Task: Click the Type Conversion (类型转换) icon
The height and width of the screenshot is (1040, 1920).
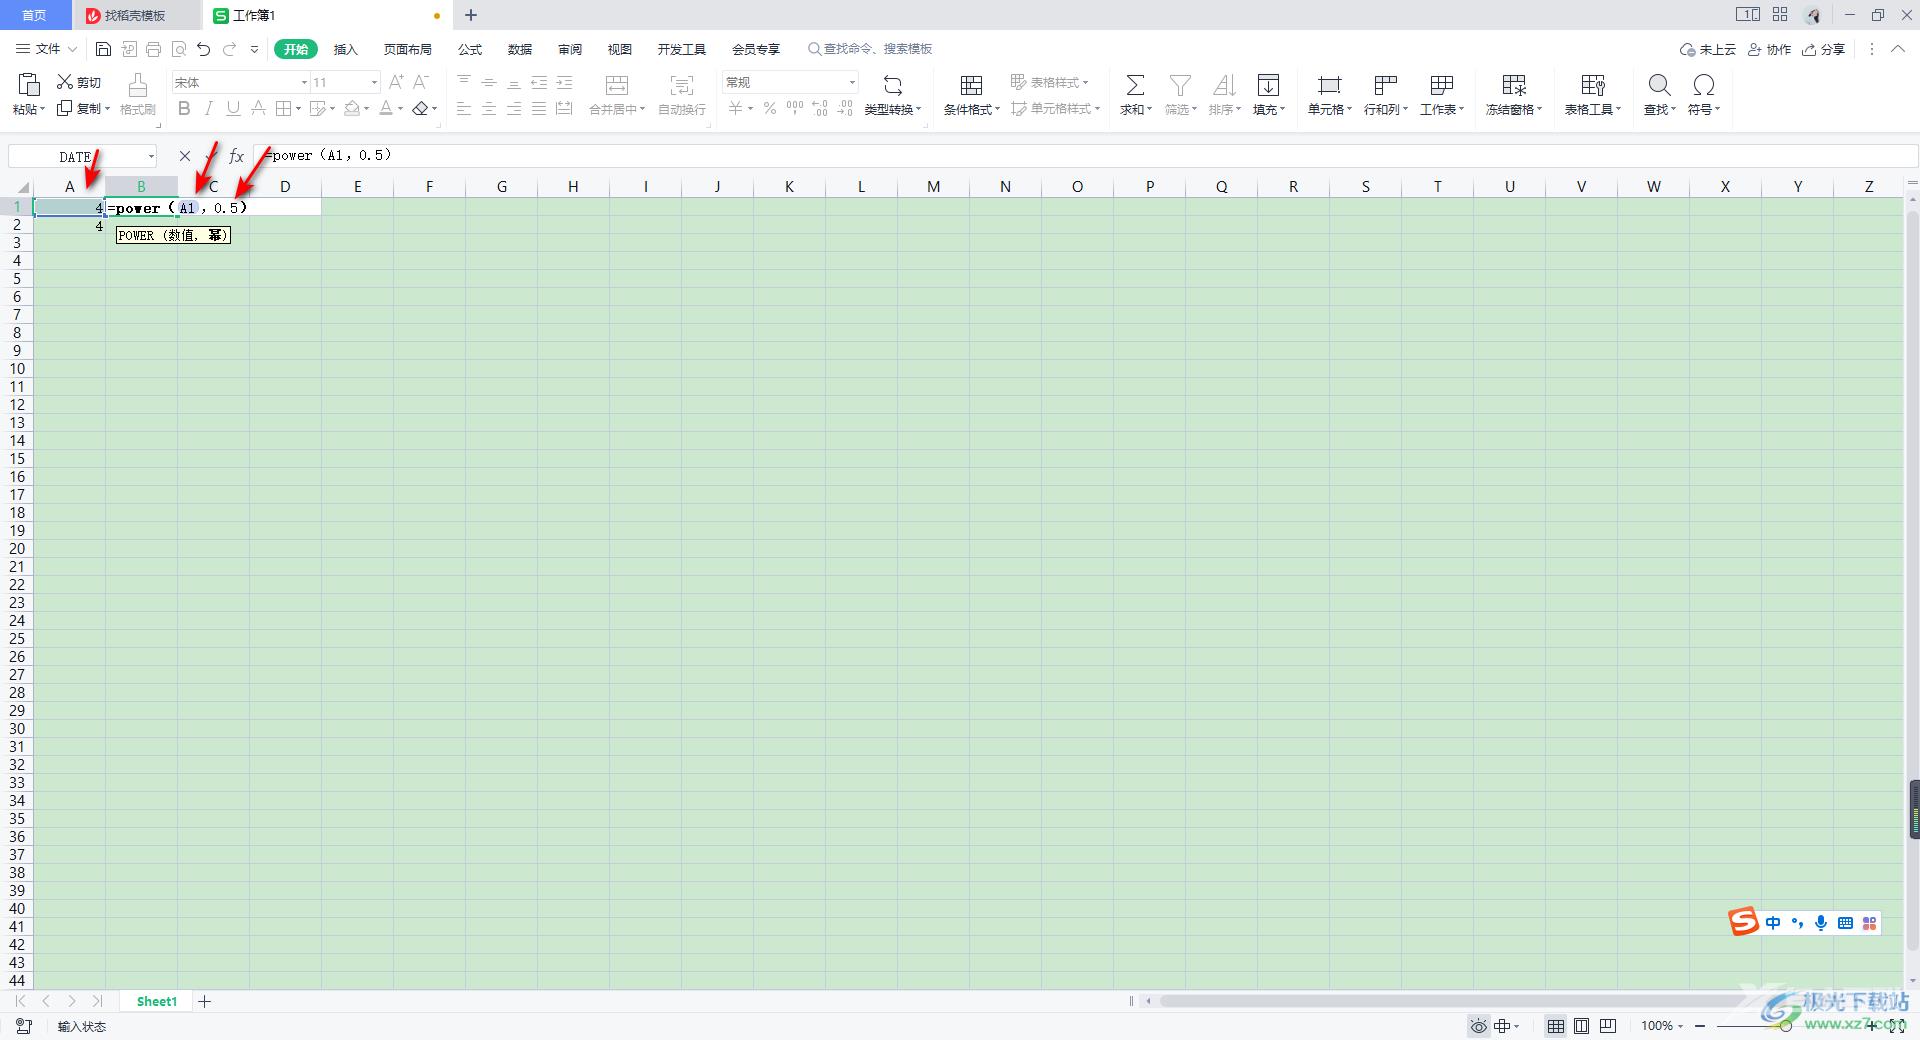Action: (x=893, y=85)
